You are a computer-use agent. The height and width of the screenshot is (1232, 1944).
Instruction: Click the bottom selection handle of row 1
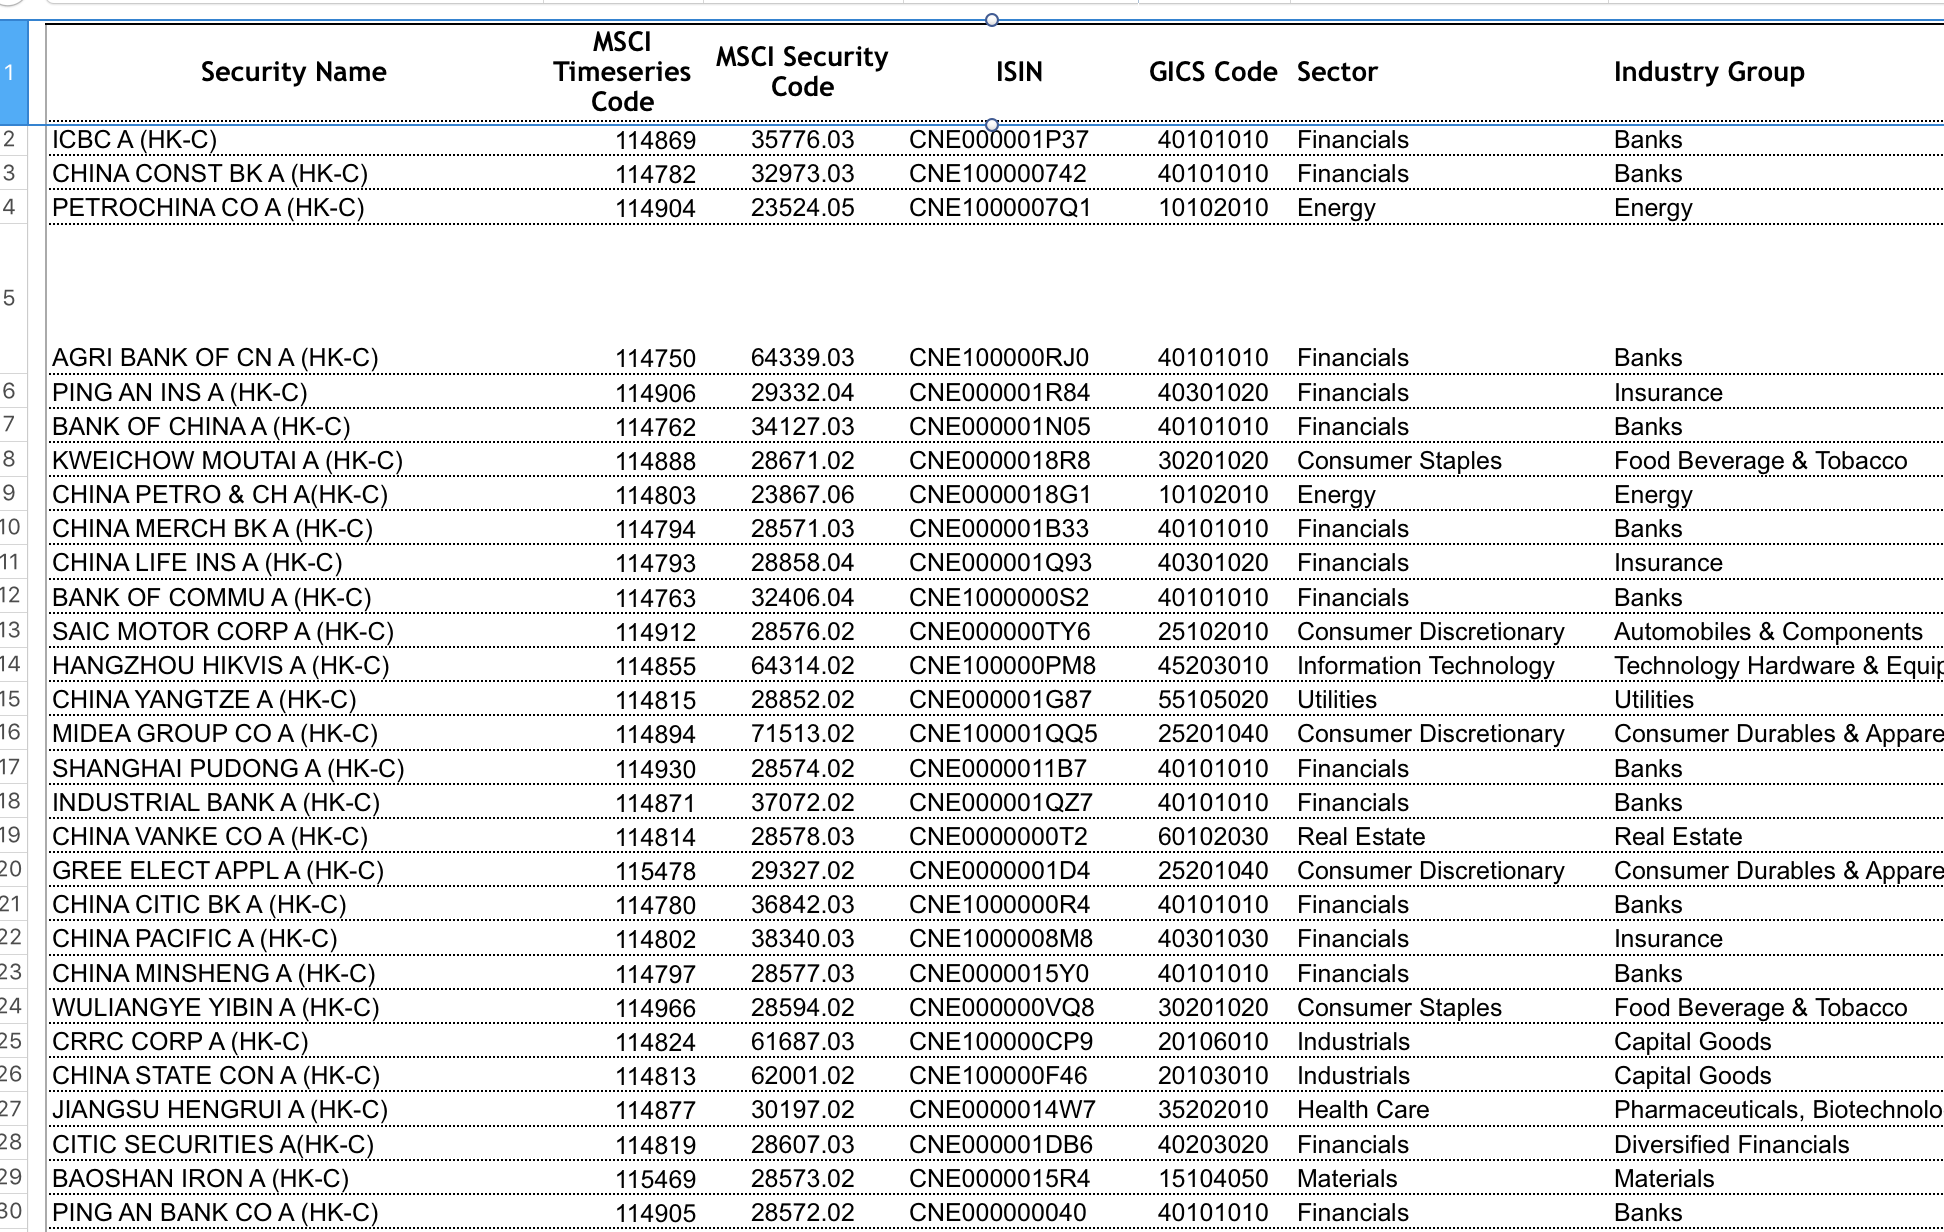[991, 125]
